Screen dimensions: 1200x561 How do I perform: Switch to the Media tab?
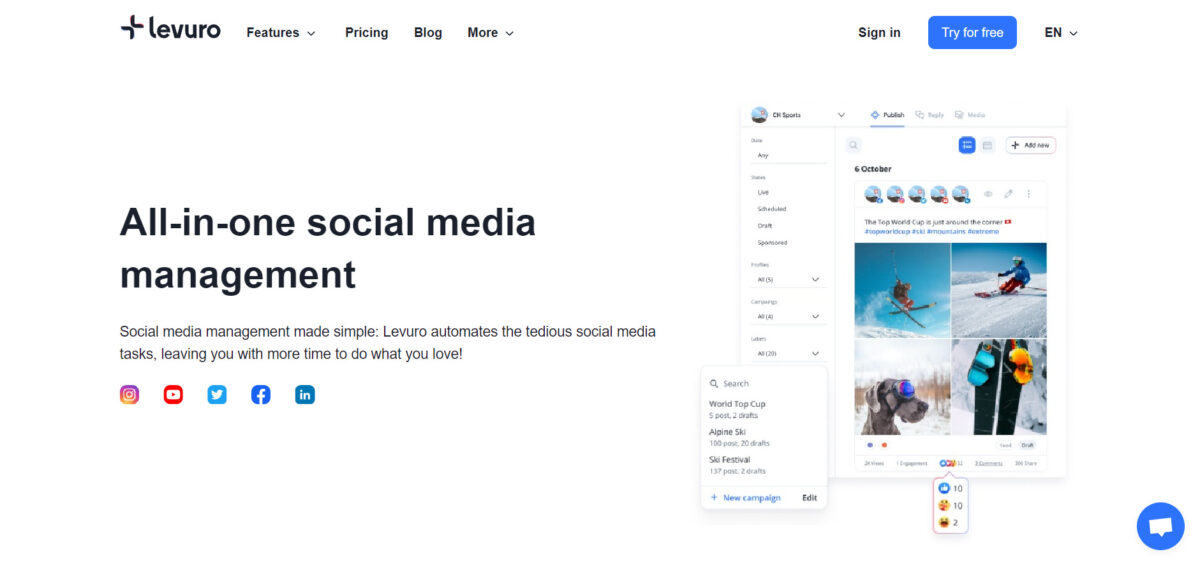(970, 115)
